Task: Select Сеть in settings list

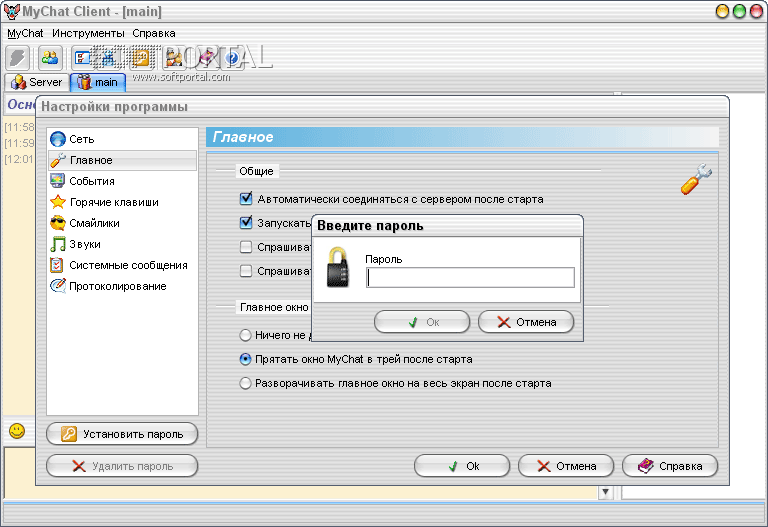Action: pyautogui.click(x=122, y=139)
